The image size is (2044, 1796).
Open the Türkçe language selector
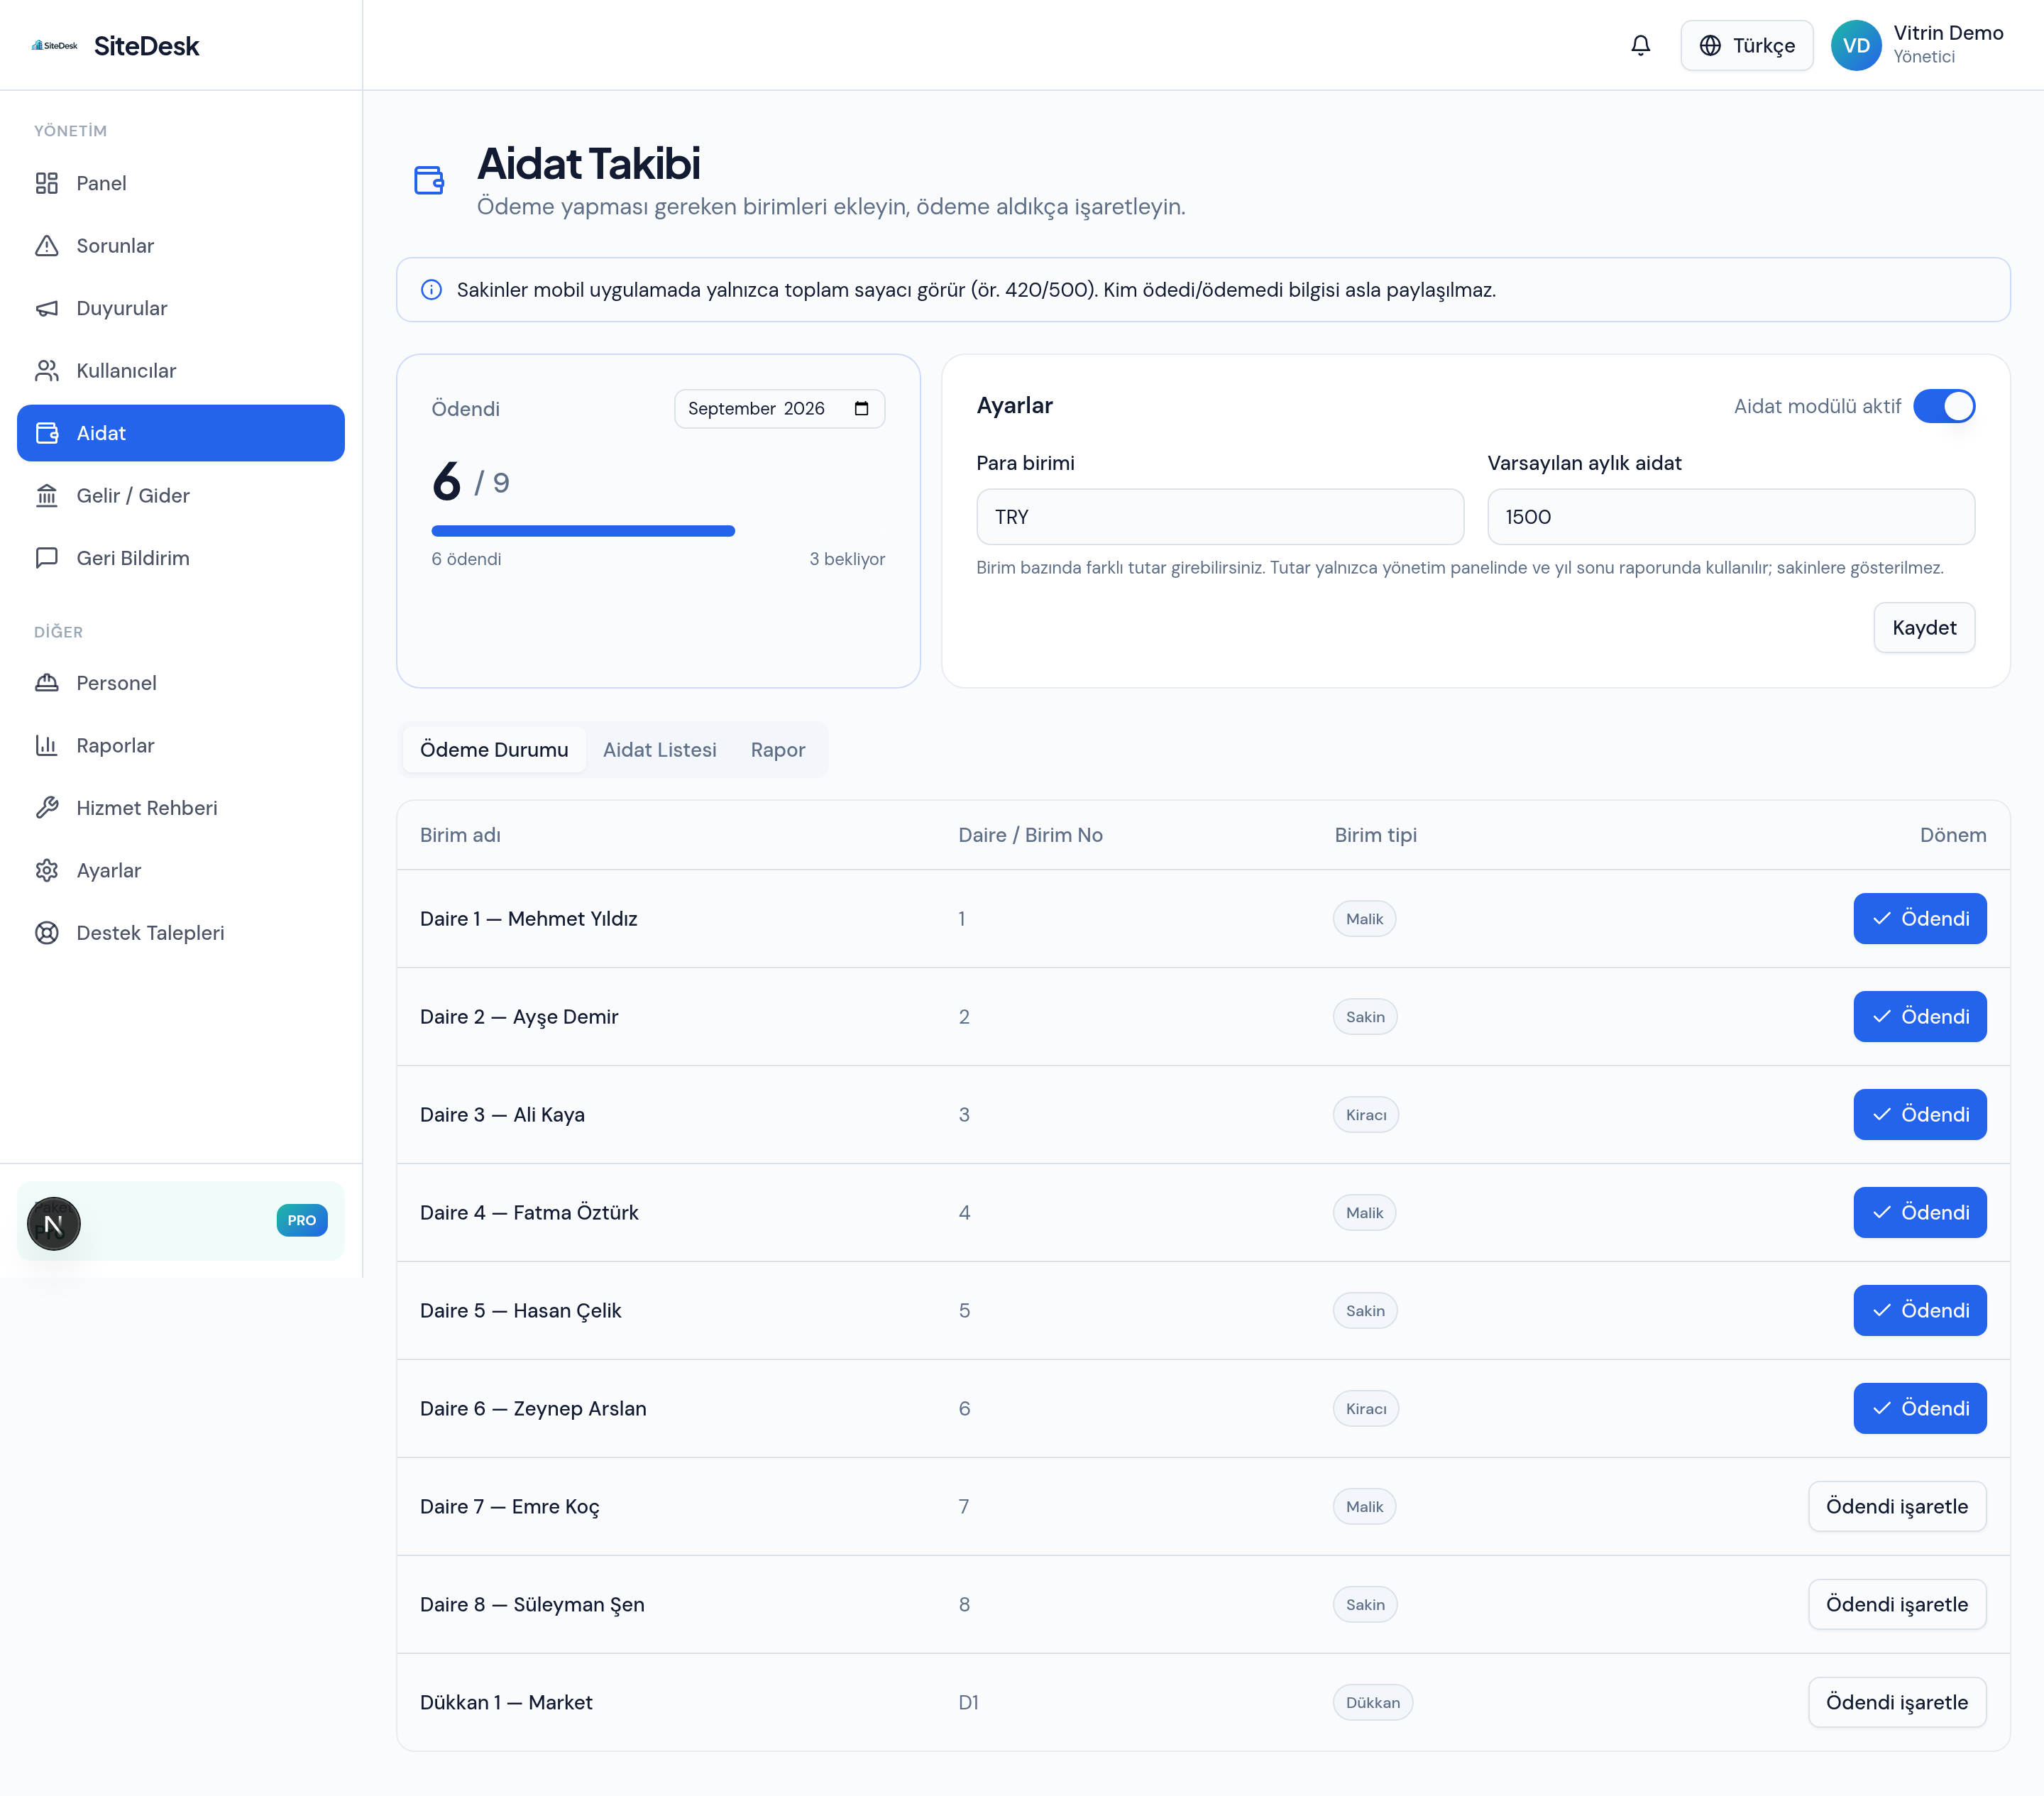coord(1746,46)
